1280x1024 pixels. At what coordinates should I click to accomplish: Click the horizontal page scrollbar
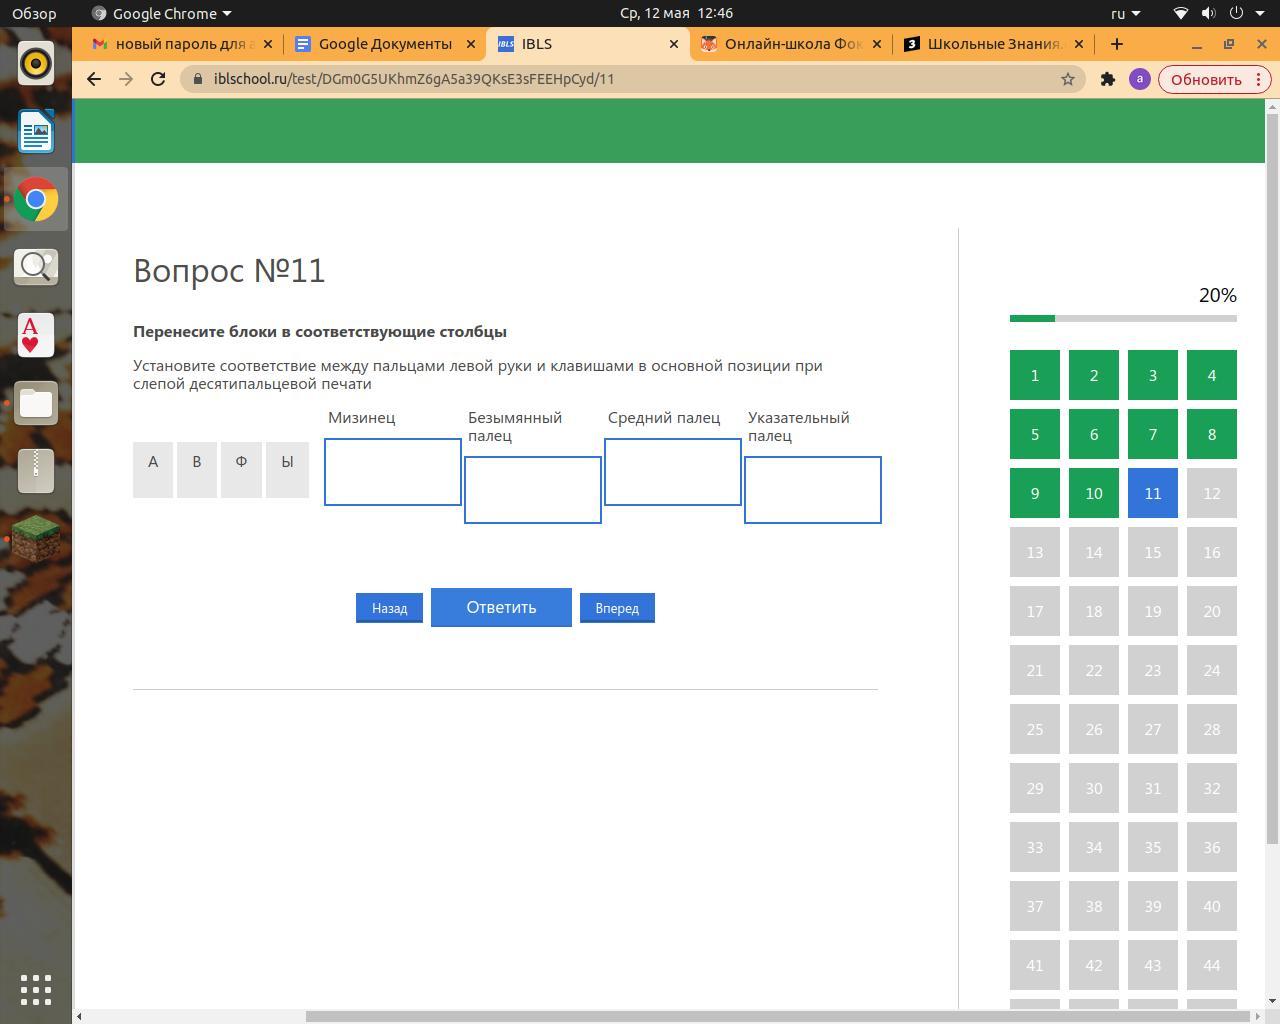tap(778, 1017)
